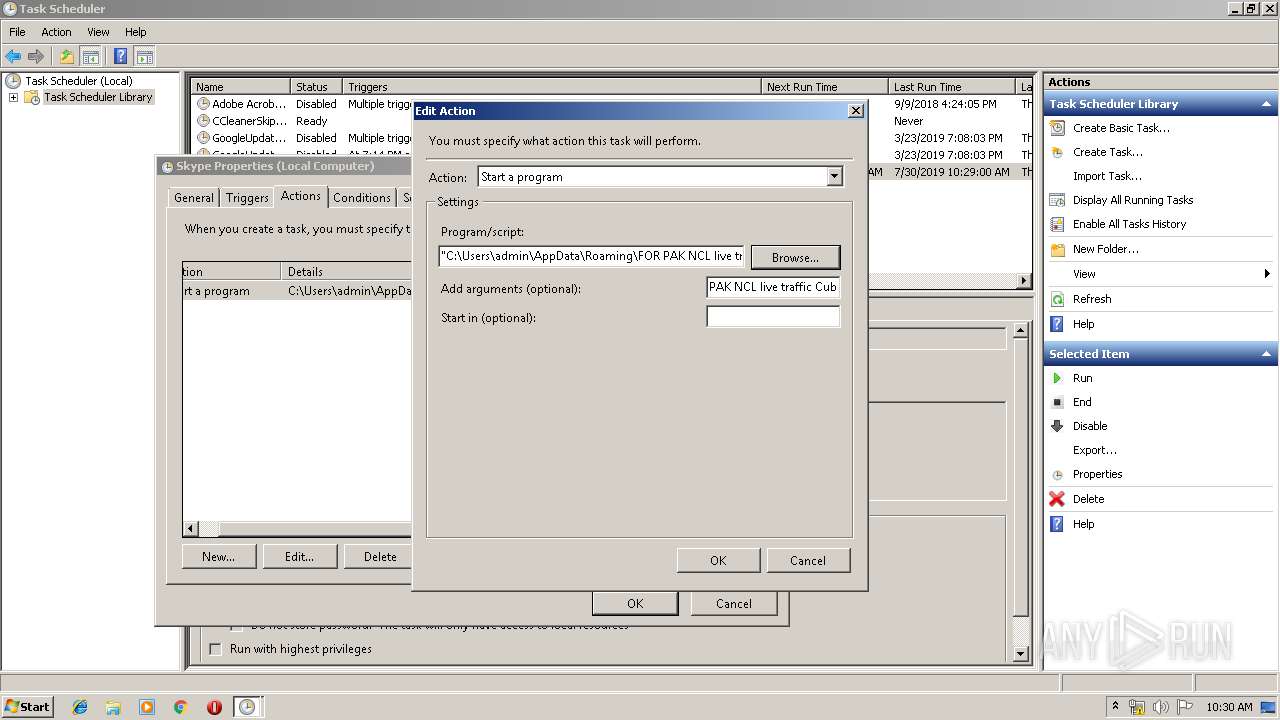This screenshot has height=720, width=1280.
Task: Select Task Scheduler (Local) tree root
Action: click(78, 81)
